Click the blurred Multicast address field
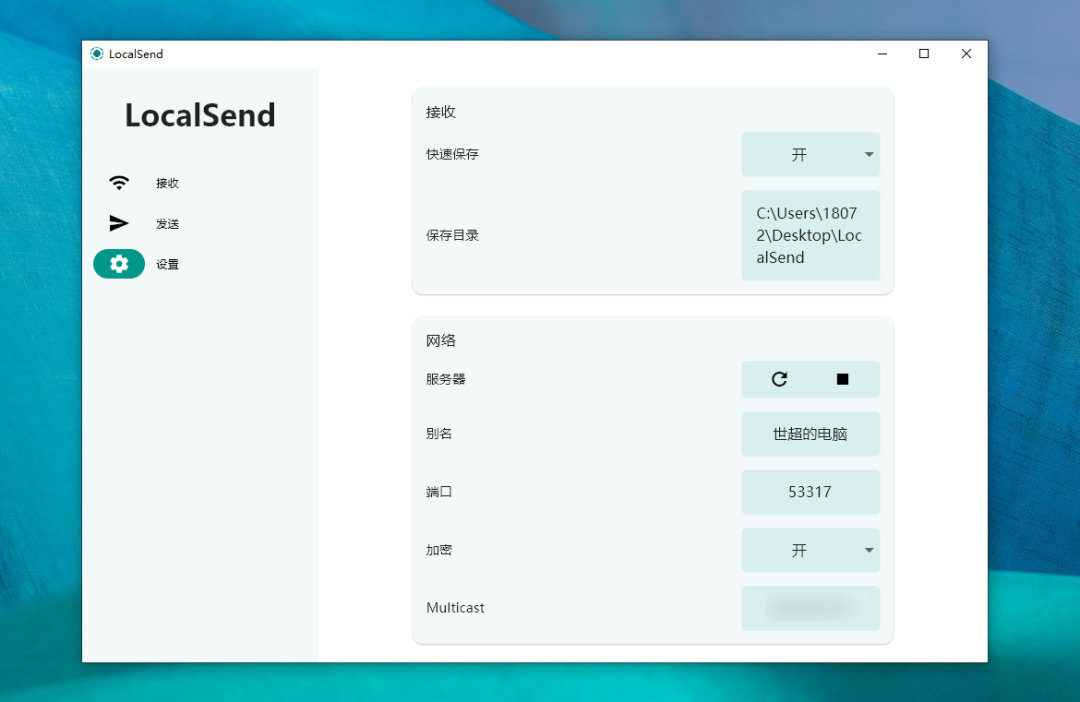Viewport: 1080px width, 702px height. [x=811, y=608]
